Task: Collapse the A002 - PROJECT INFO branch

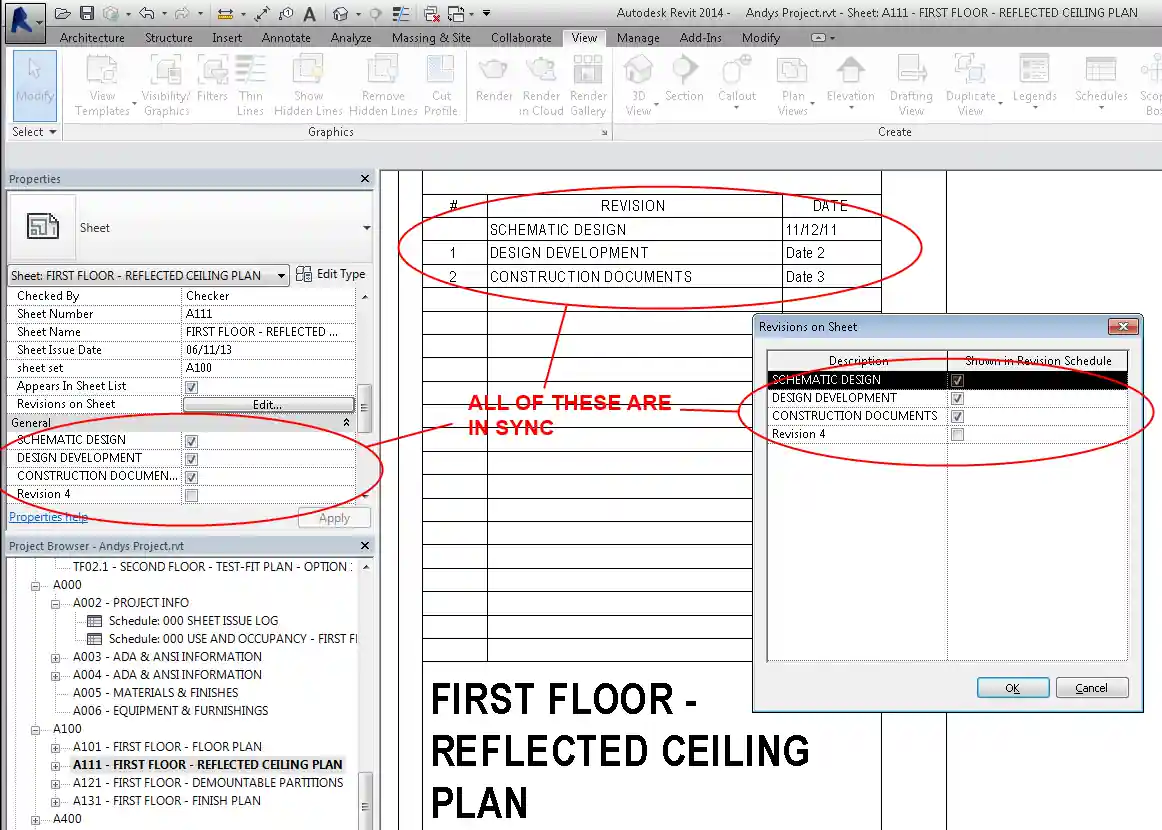Action: (x=56, y=602)
